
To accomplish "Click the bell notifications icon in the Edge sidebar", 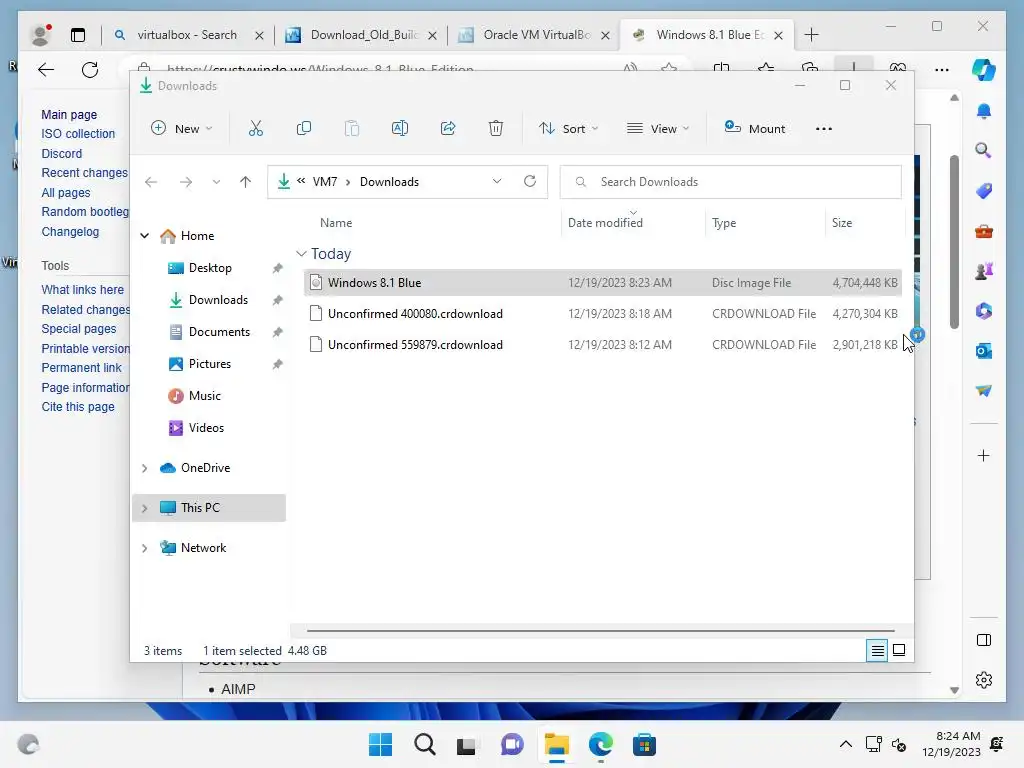I will coord(984,111).
